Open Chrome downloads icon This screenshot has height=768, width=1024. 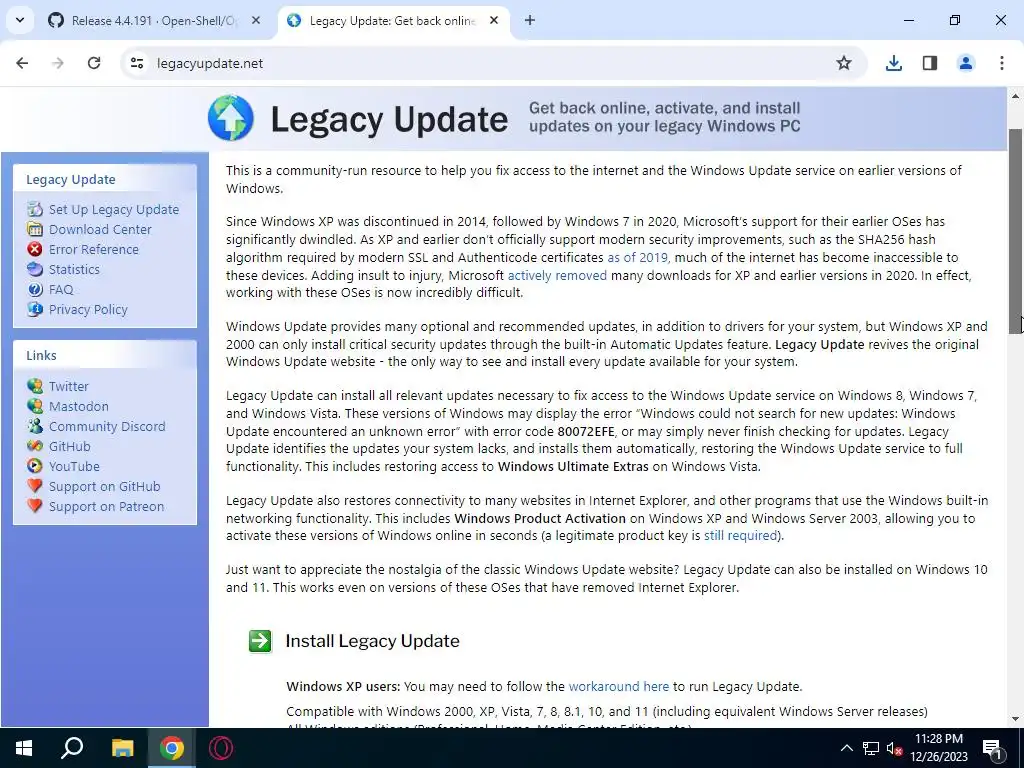[x=894, y=63]
